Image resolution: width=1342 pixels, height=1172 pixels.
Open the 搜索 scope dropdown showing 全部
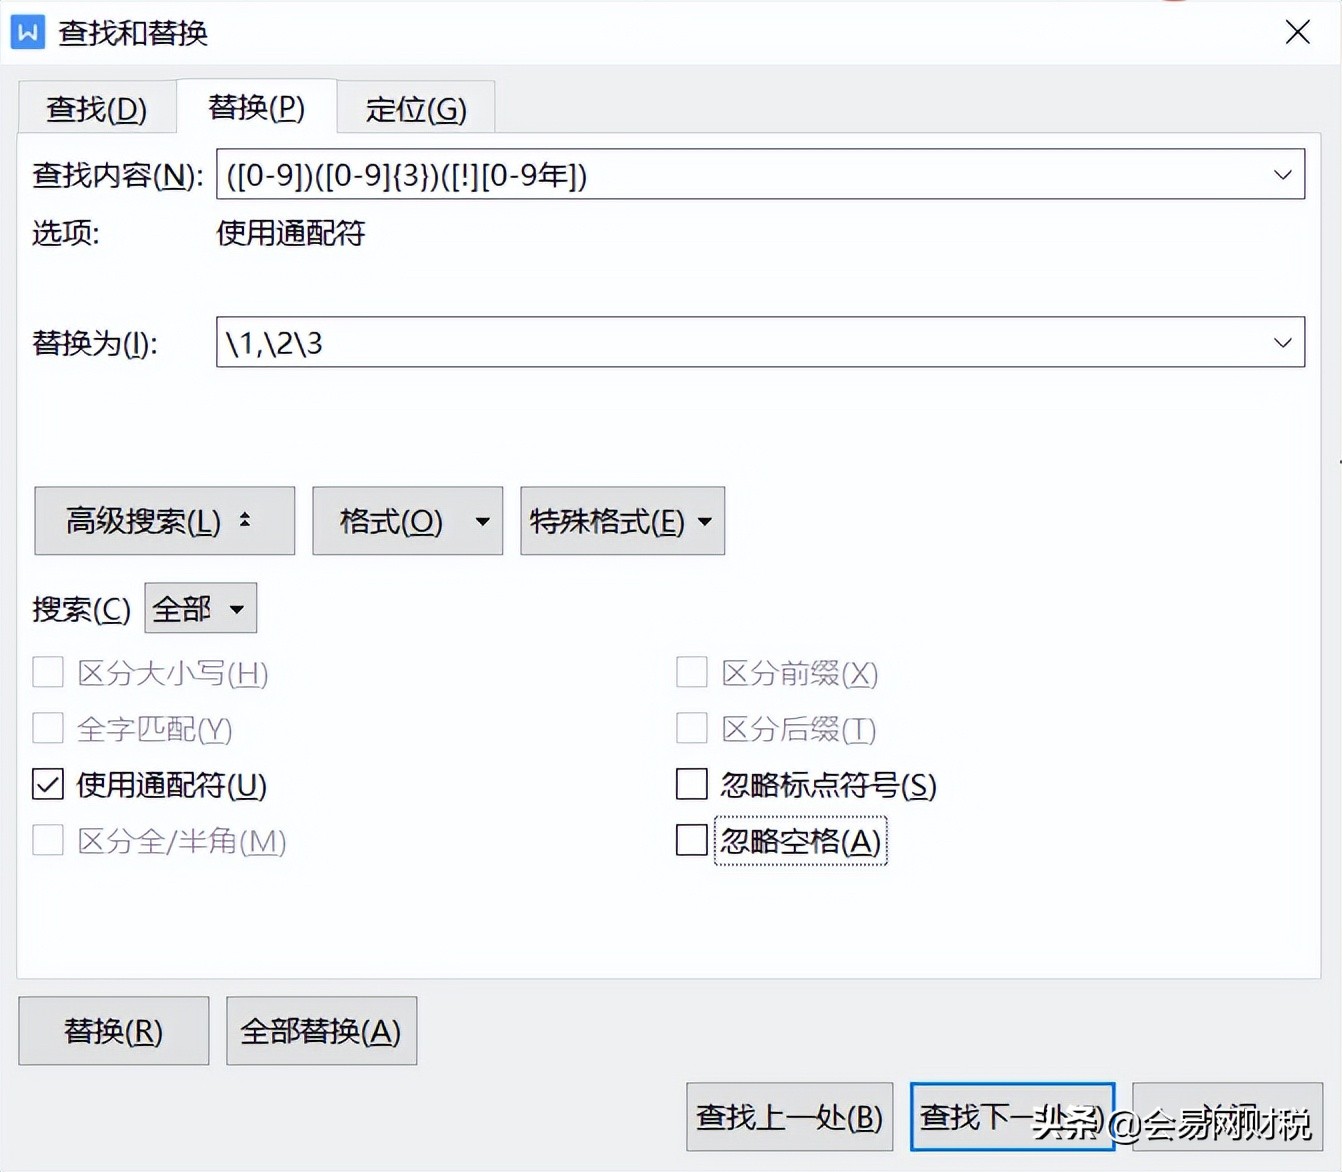coord(201,608)
